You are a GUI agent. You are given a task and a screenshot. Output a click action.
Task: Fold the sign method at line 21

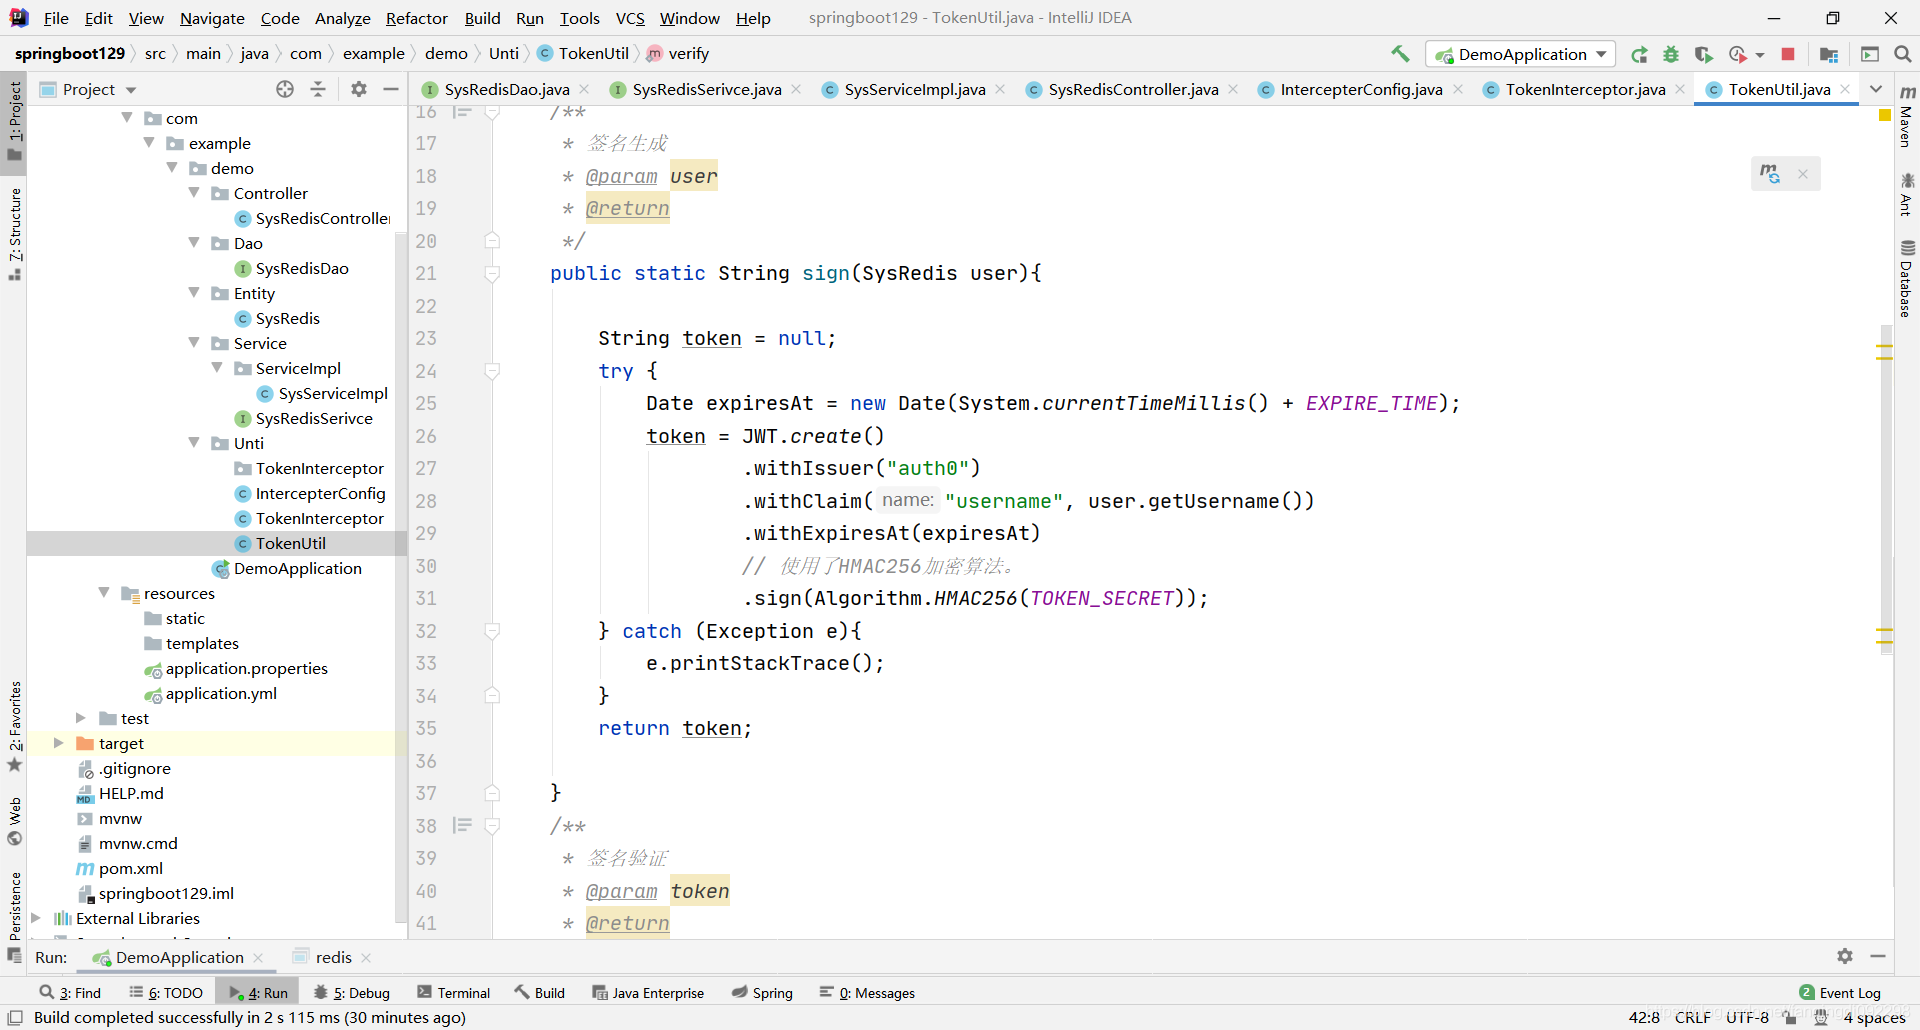492,273
